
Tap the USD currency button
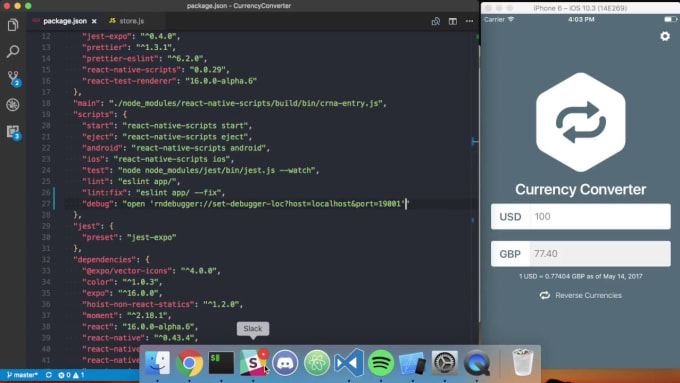click(x=510, y=216)
